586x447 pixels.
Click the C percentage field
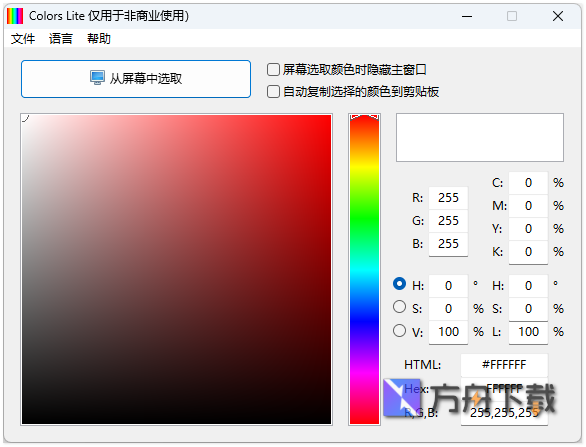point(528,183)
